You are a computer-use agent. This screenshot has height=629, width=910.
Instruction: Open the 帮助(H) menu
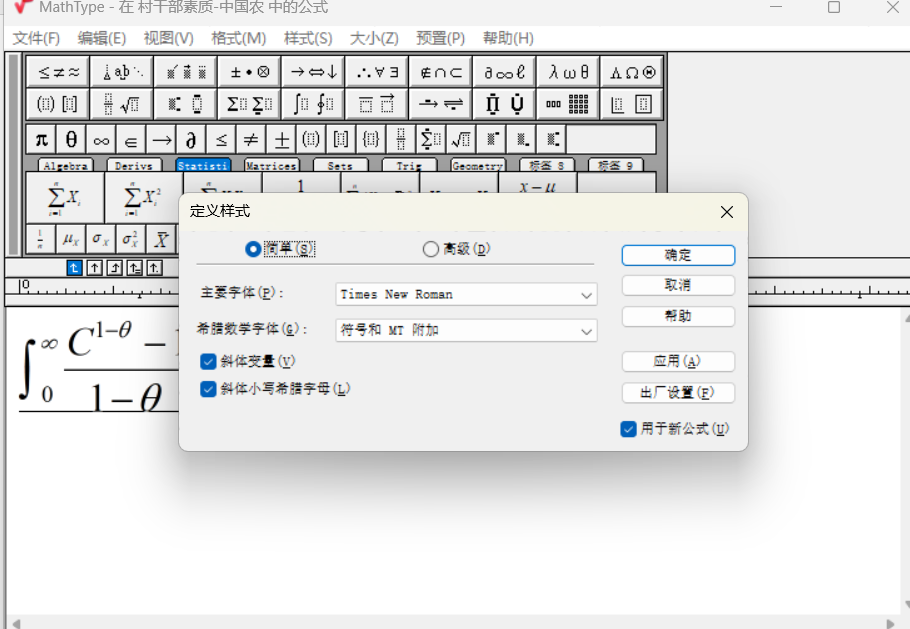pos(508,38)
